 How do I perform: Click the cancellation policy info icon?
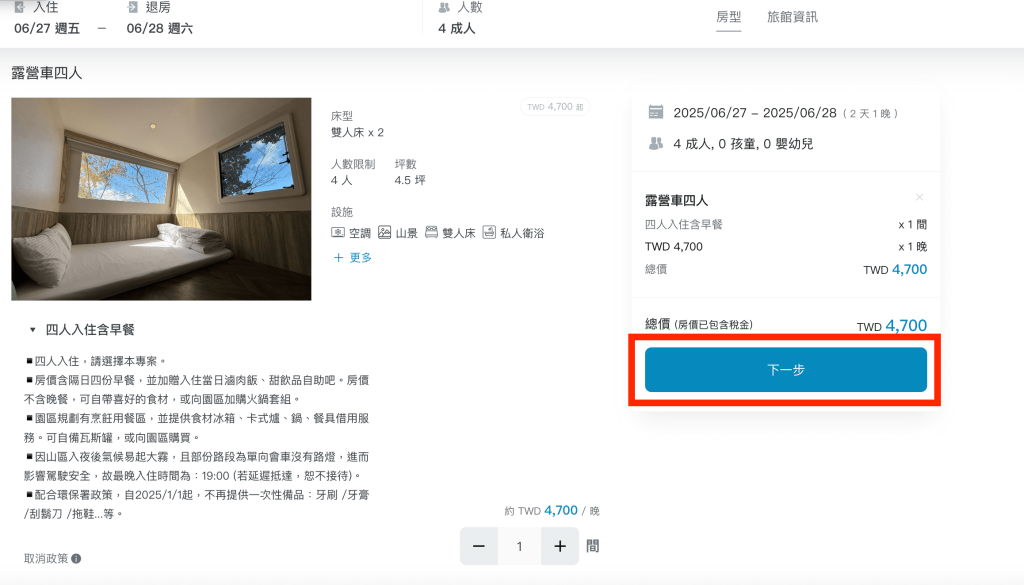pos(76,559)
